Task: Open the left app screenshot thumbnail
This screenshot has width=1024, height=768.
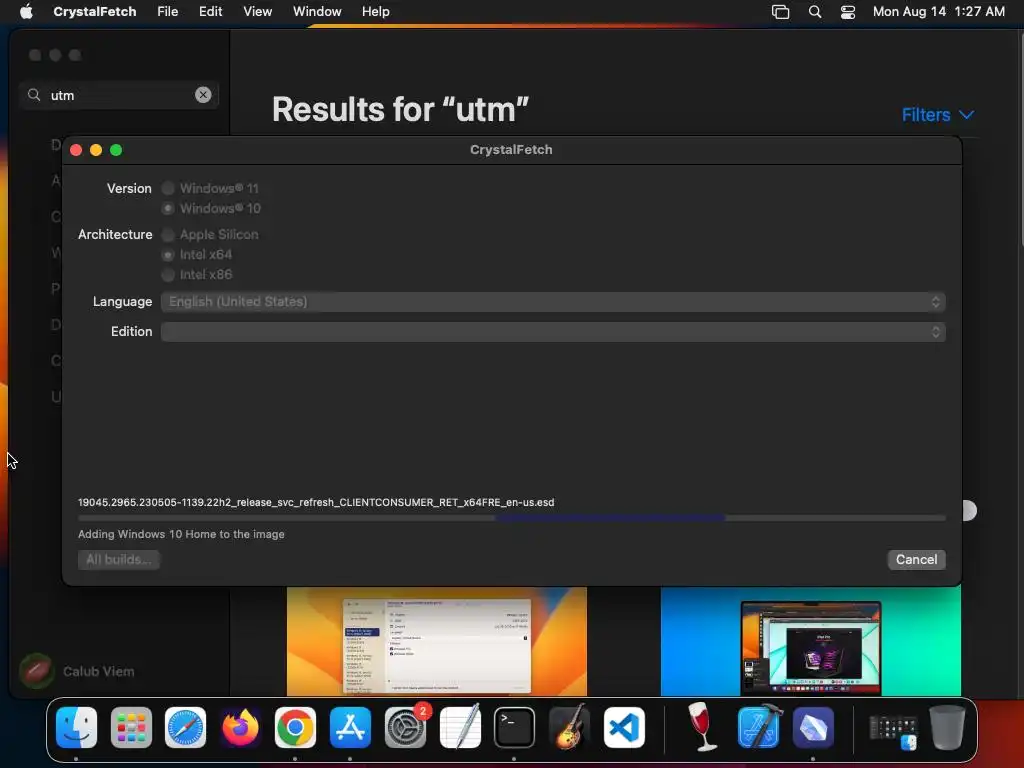Action: 437,641
